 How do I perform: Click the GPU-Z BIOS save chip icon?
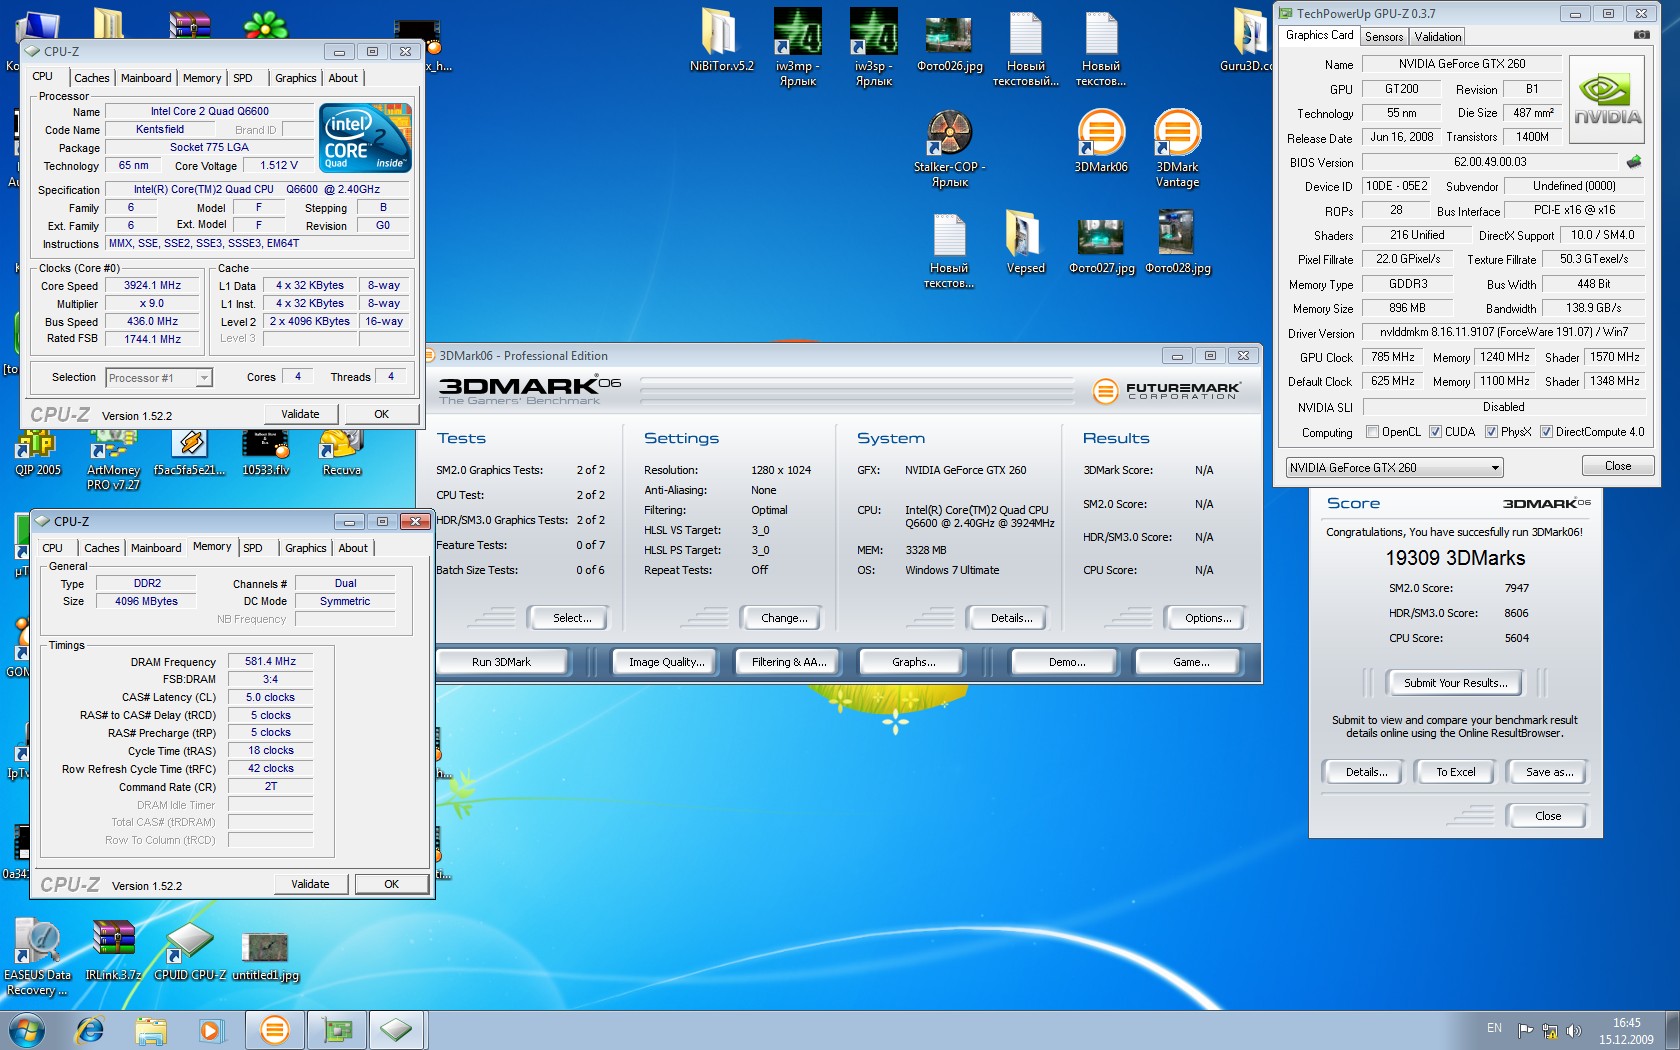(1634, 161)
